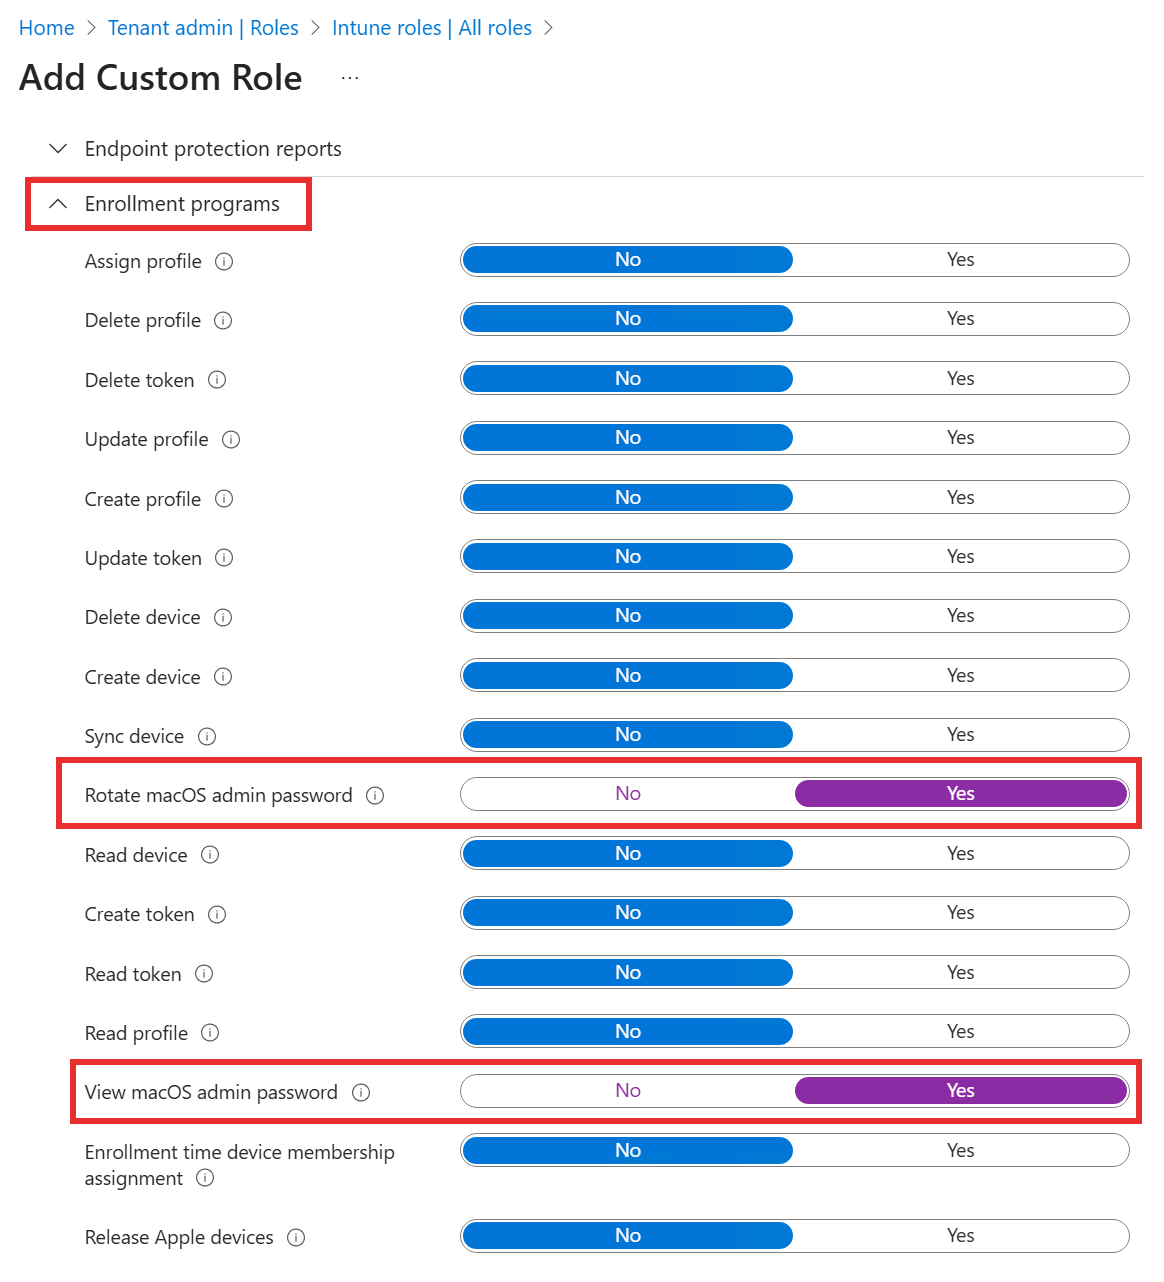The height and width of the screenshot is (1282, 1164).
Task: Set View macOS admin password to No
Action: point(627,1090)
